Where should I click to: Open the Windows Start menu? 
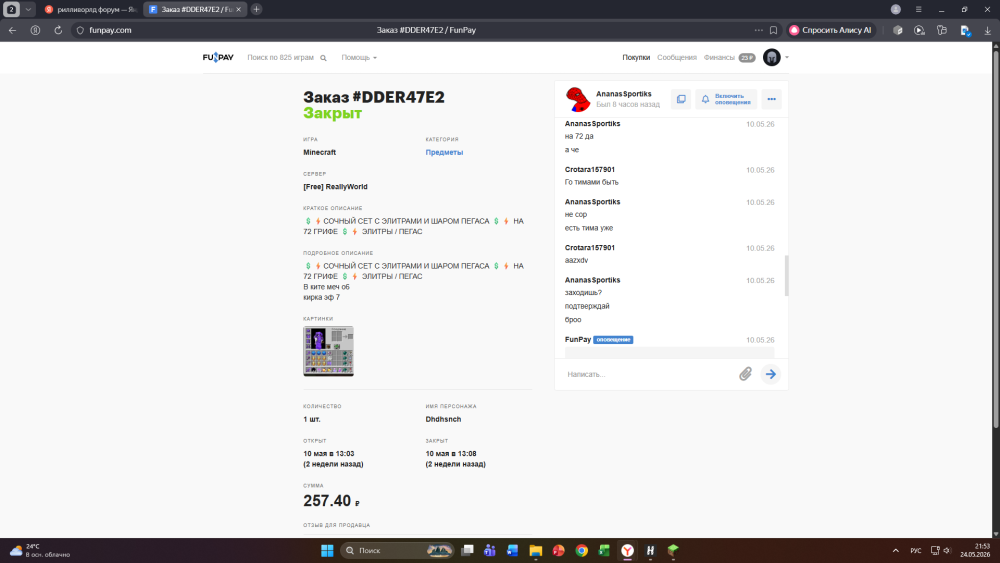(x=327, y=550)
